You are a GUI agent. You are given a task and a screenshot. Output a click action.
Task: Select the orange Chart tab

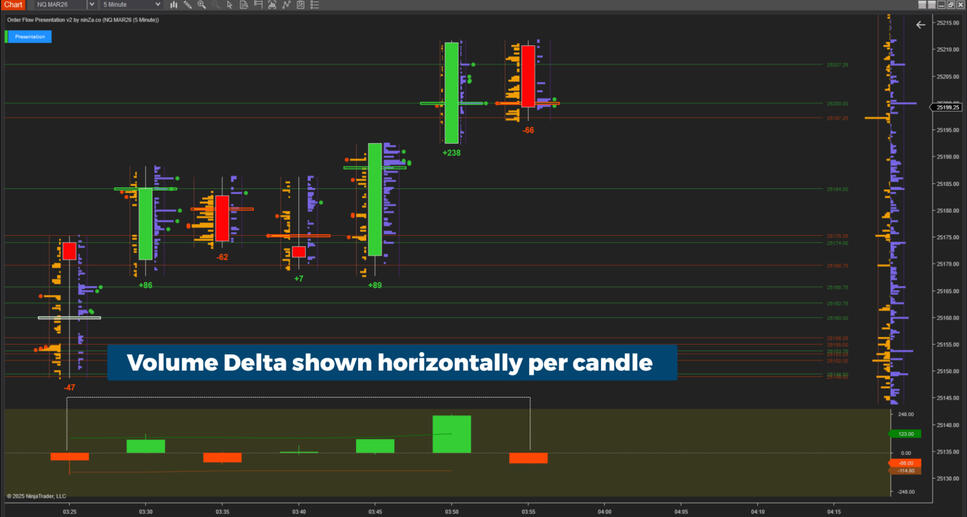point(12,5)
